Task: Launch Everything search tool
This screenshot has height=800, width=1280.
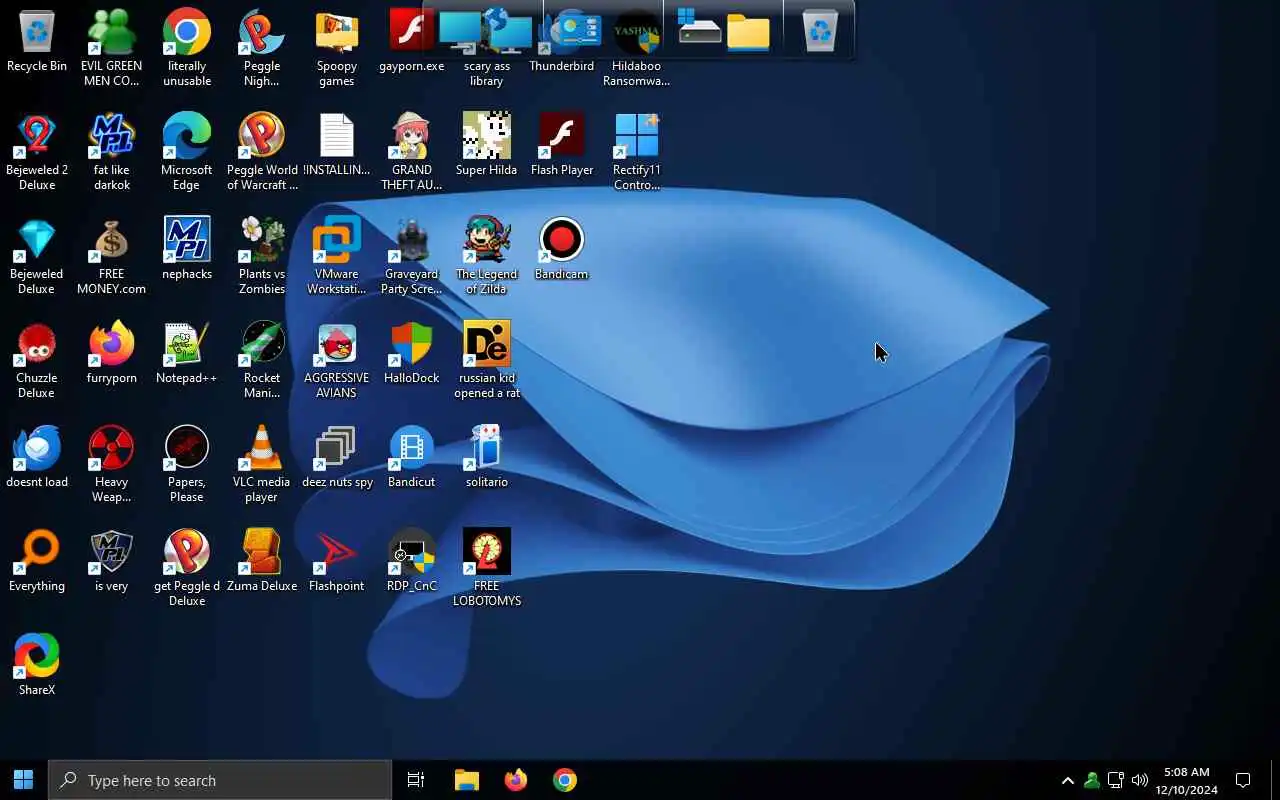Action: [x=37, y=560]
